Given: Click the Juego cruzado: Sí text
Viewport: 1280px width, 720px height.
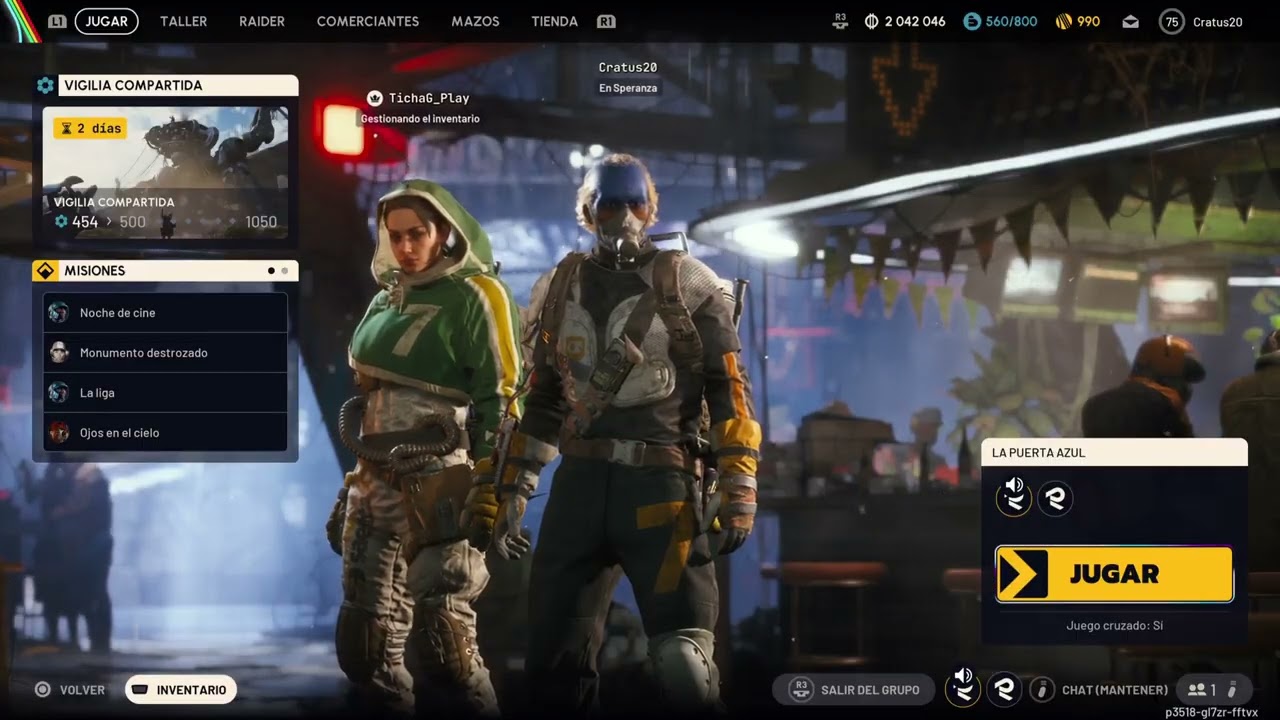Looking at the screenshot, I should tap(1114, 626).
